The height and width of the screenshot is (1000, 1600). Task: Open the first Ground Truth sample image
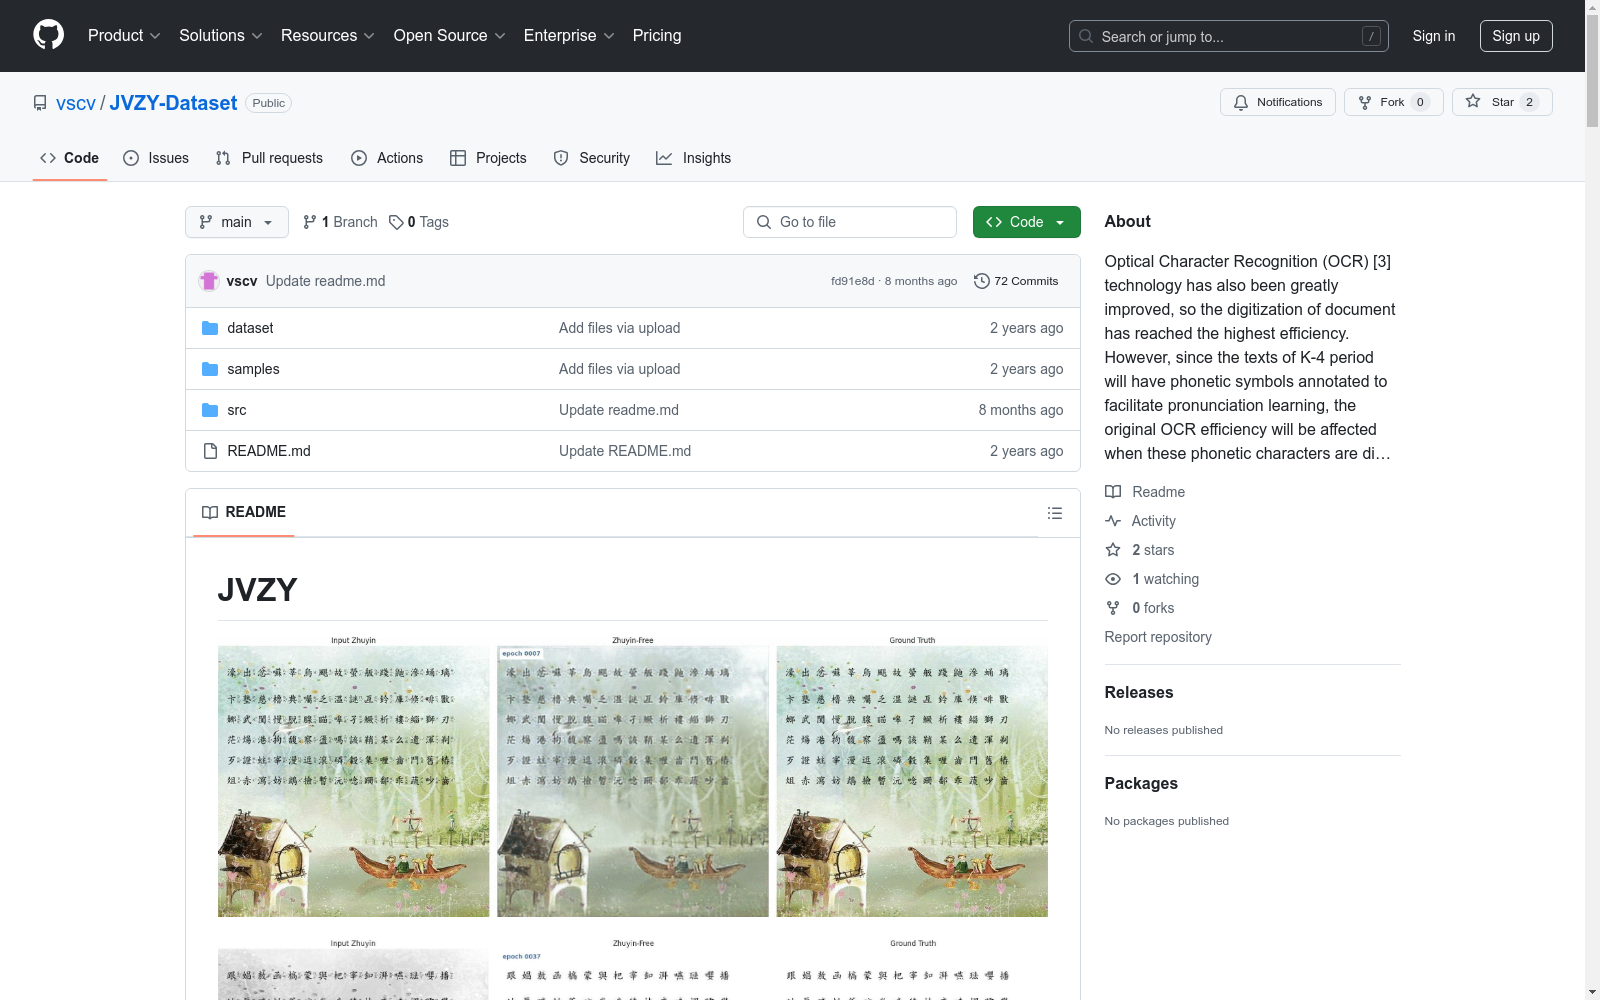click(x=912, y=781)
